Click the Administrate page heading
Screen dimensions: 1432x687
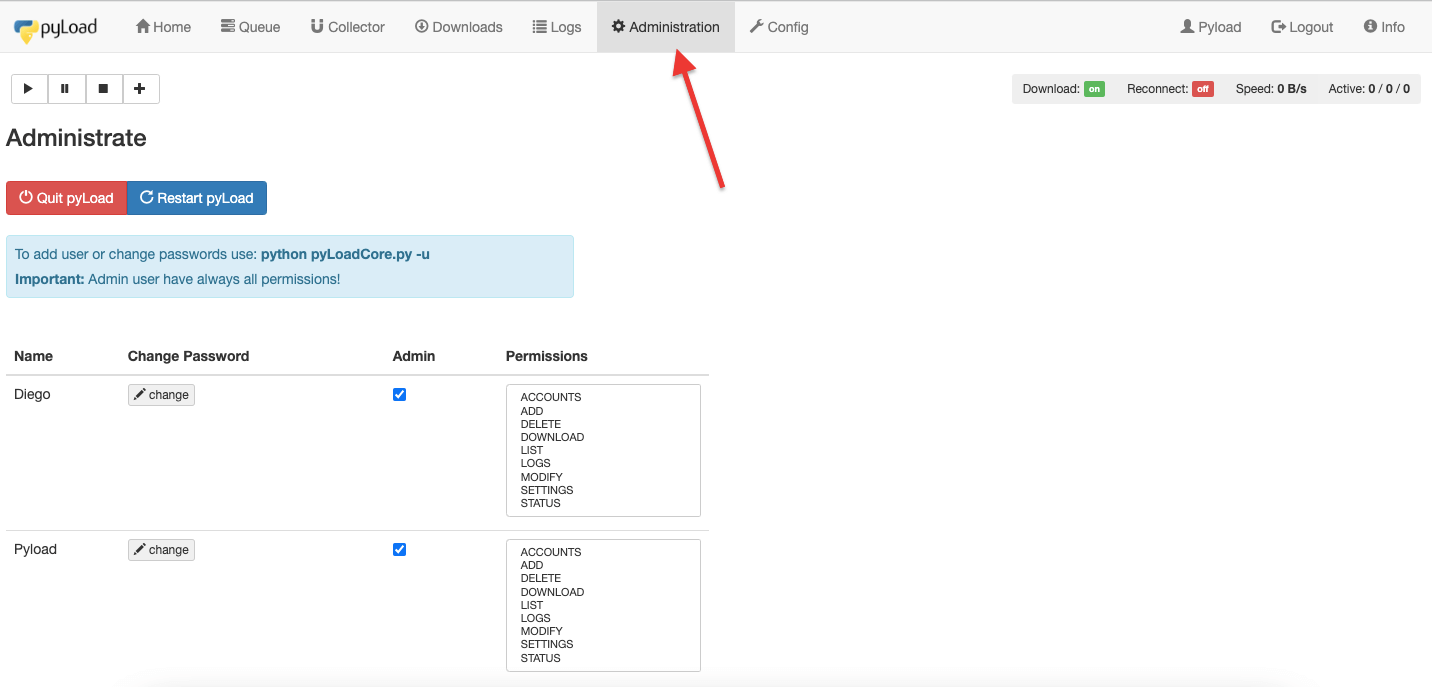click(77, 138)
